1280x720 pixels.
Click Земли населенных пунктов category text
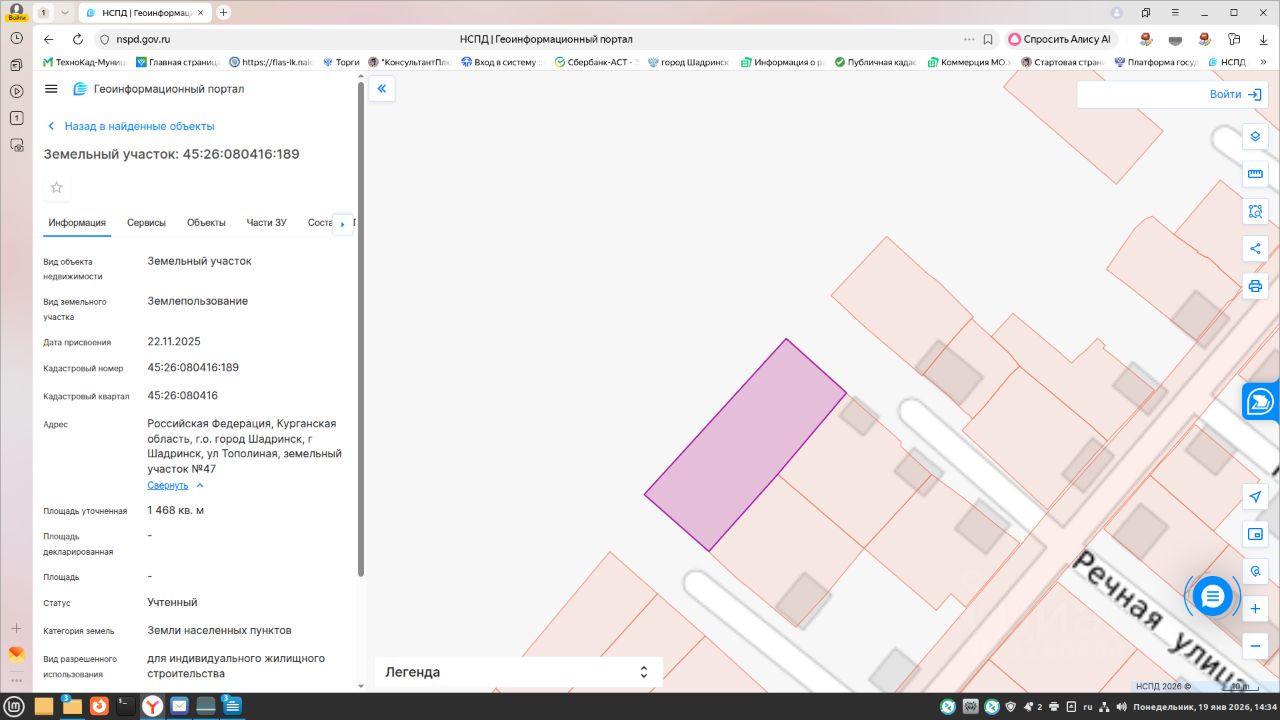pos(220,630)
